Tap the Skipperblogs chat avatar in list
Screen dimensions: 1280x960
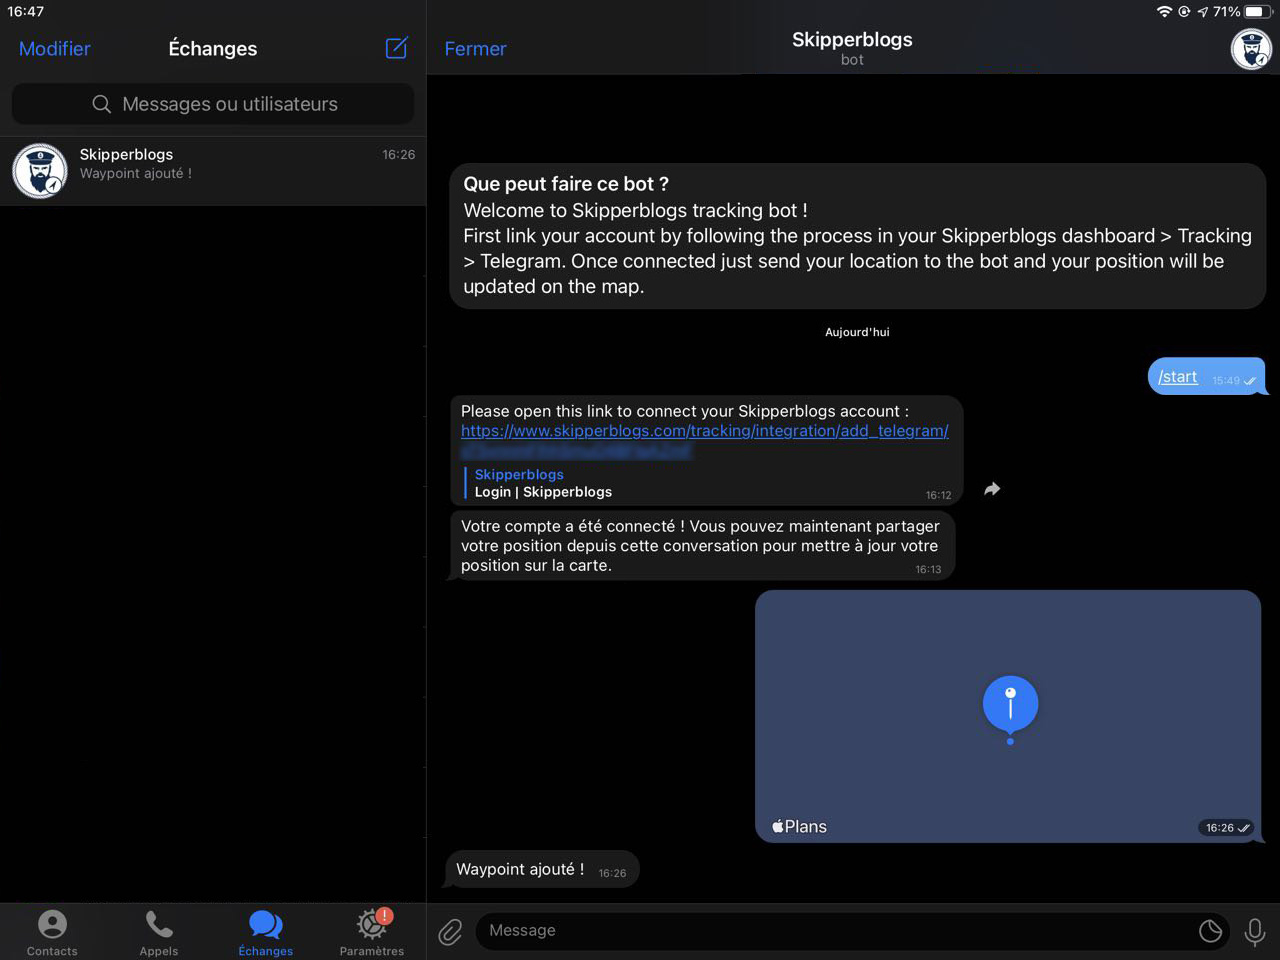40,171
